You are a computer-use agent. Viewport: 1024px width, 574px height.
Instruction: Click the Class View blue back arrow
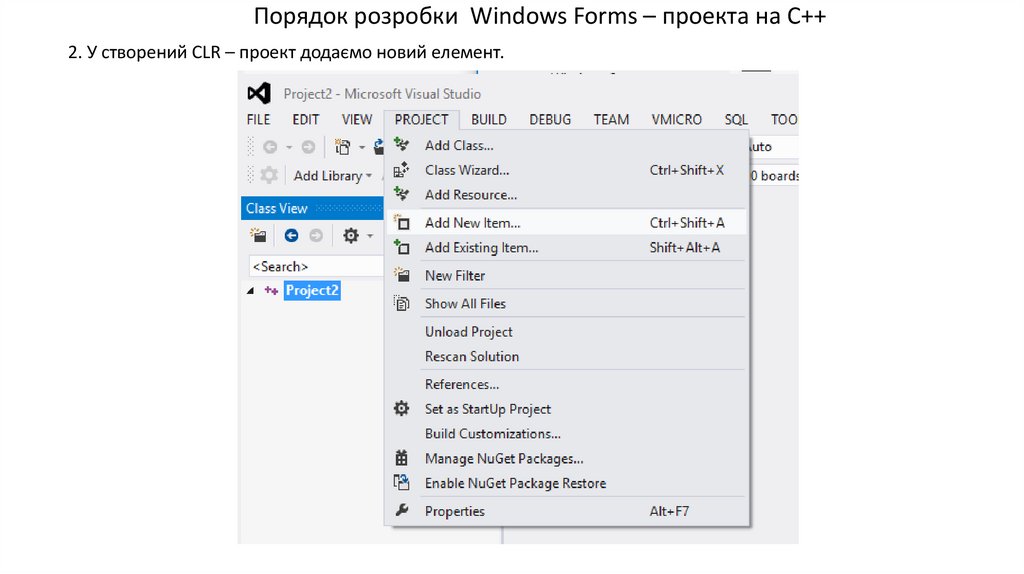tap(291, 235)
